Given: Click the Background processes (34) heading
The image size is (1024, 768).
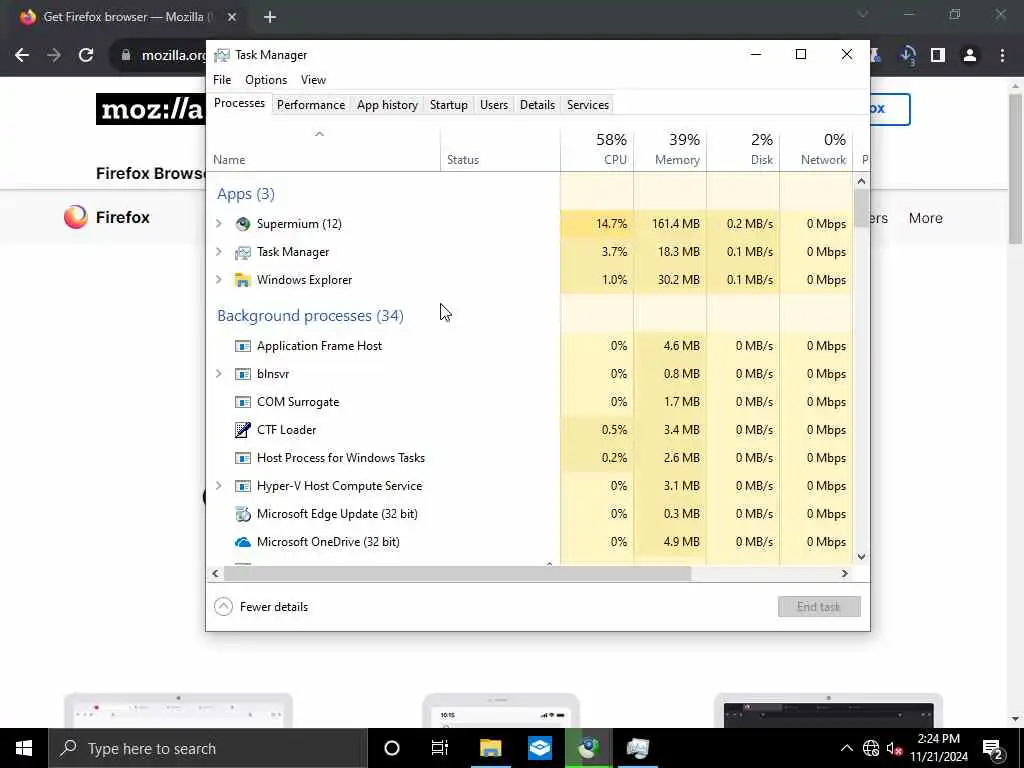Looking at the screenshot, I should tap(310, 316).
